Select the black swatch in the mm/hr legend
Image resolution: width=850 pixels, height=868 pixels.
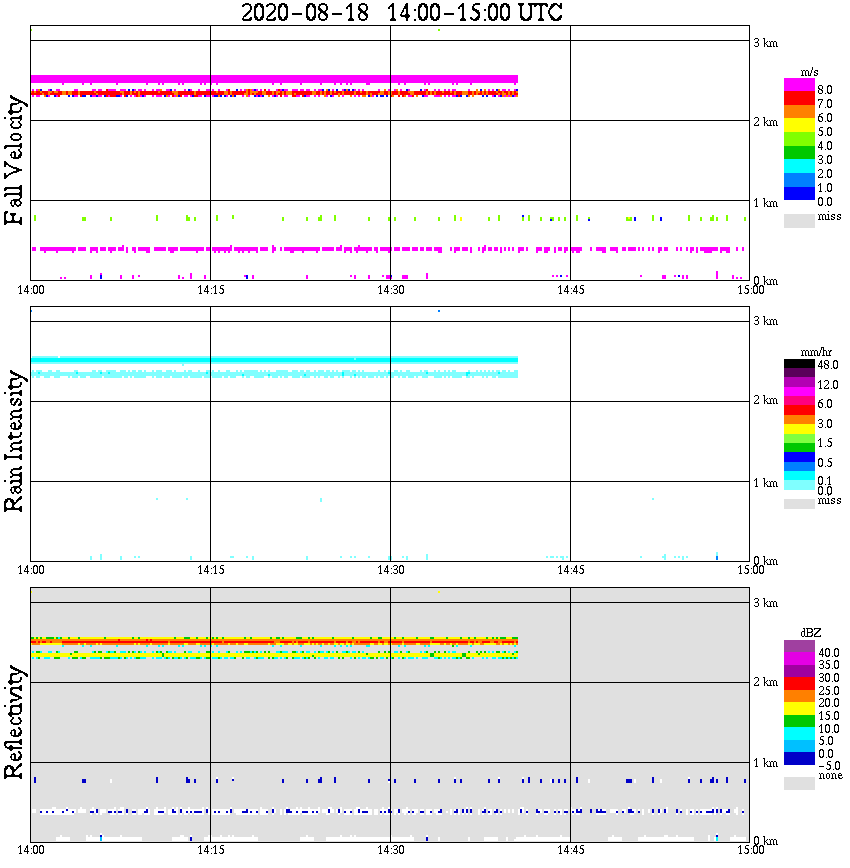pos(799,364)
